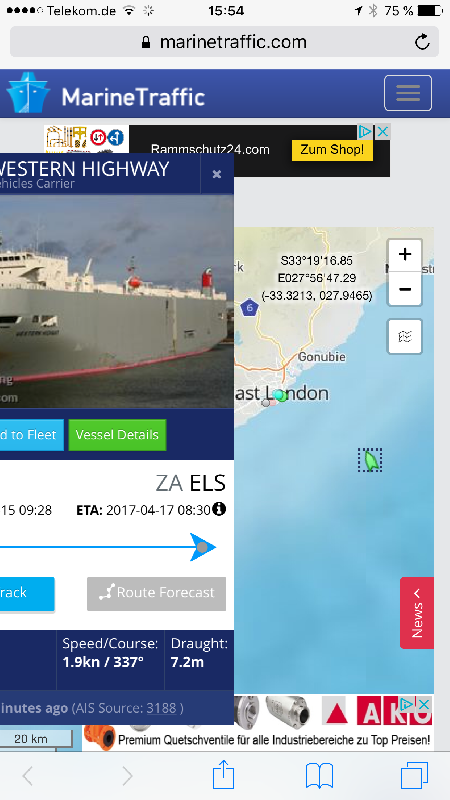Click the voyage progress marker dot
Image resolution: width=450 pixels, height=800 pixels.
(203, 547)
